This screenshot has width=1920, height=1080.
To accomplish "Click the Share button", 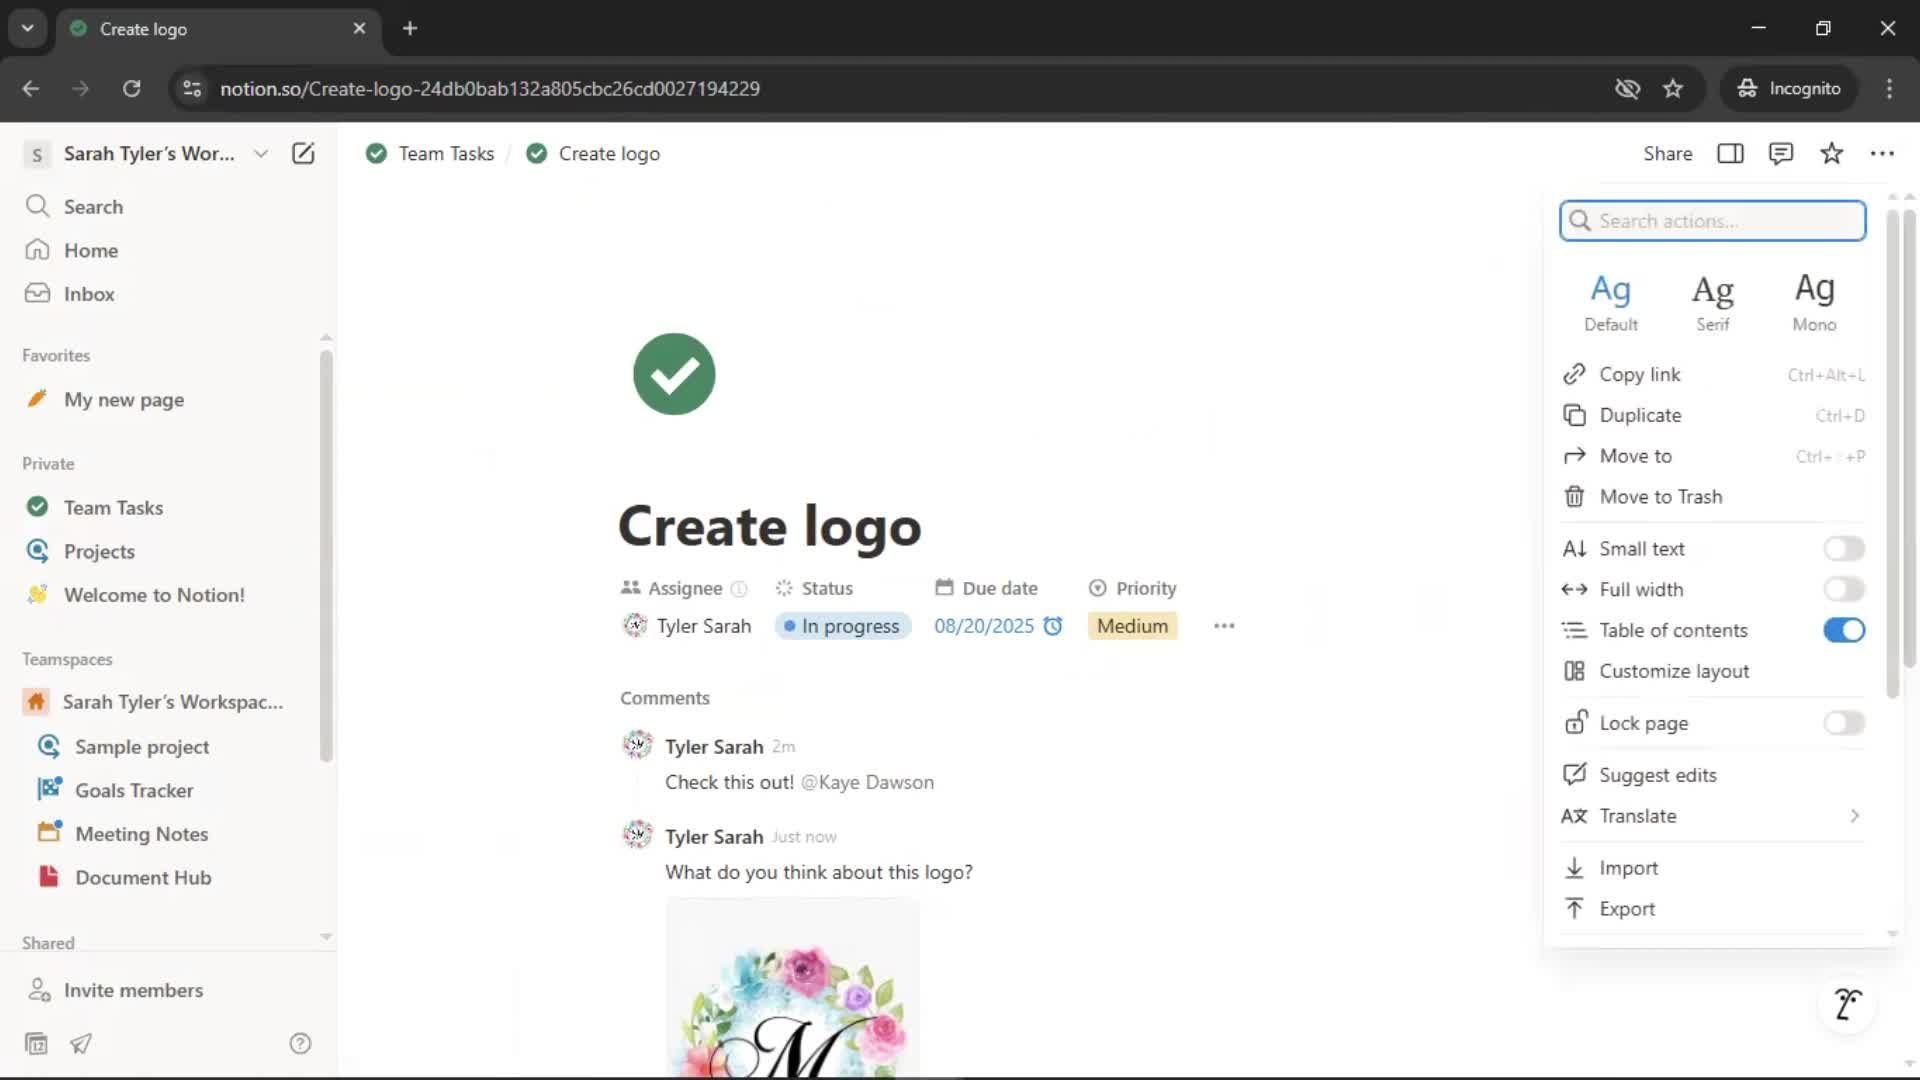I will pyautogui.click(x=1668, y=153).
